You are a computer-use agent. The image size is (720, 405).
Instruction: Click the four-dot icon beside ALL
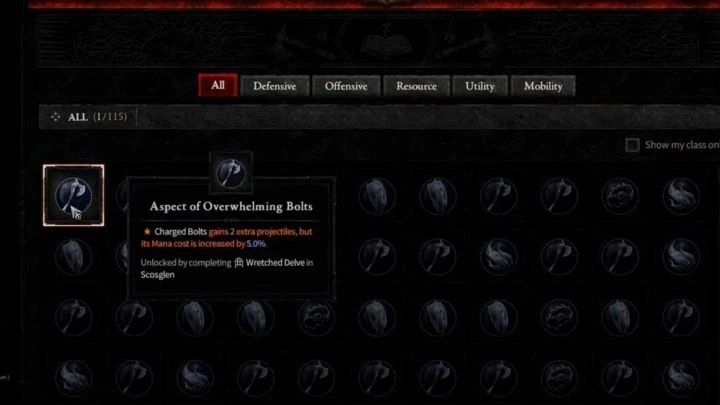click(x=56, y=117)
